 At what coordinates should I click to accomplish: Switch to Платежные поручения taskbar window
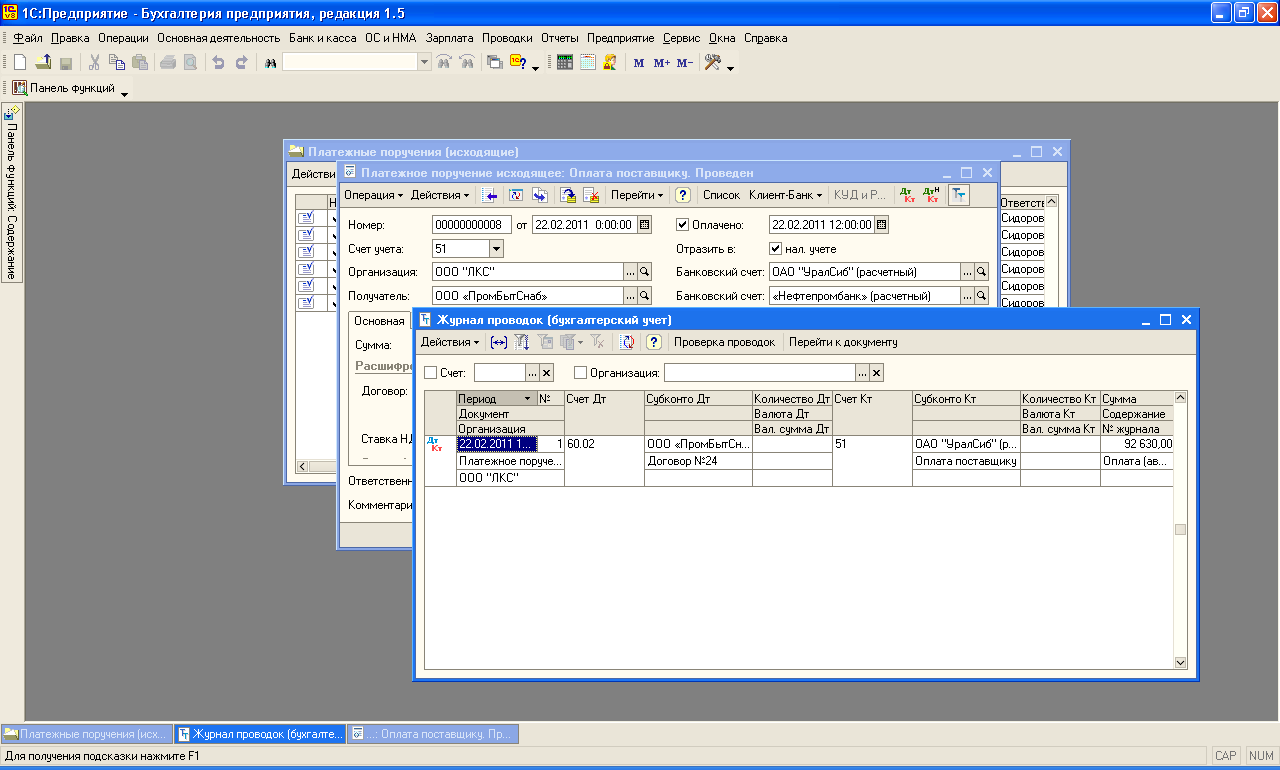tap(87, 734)
